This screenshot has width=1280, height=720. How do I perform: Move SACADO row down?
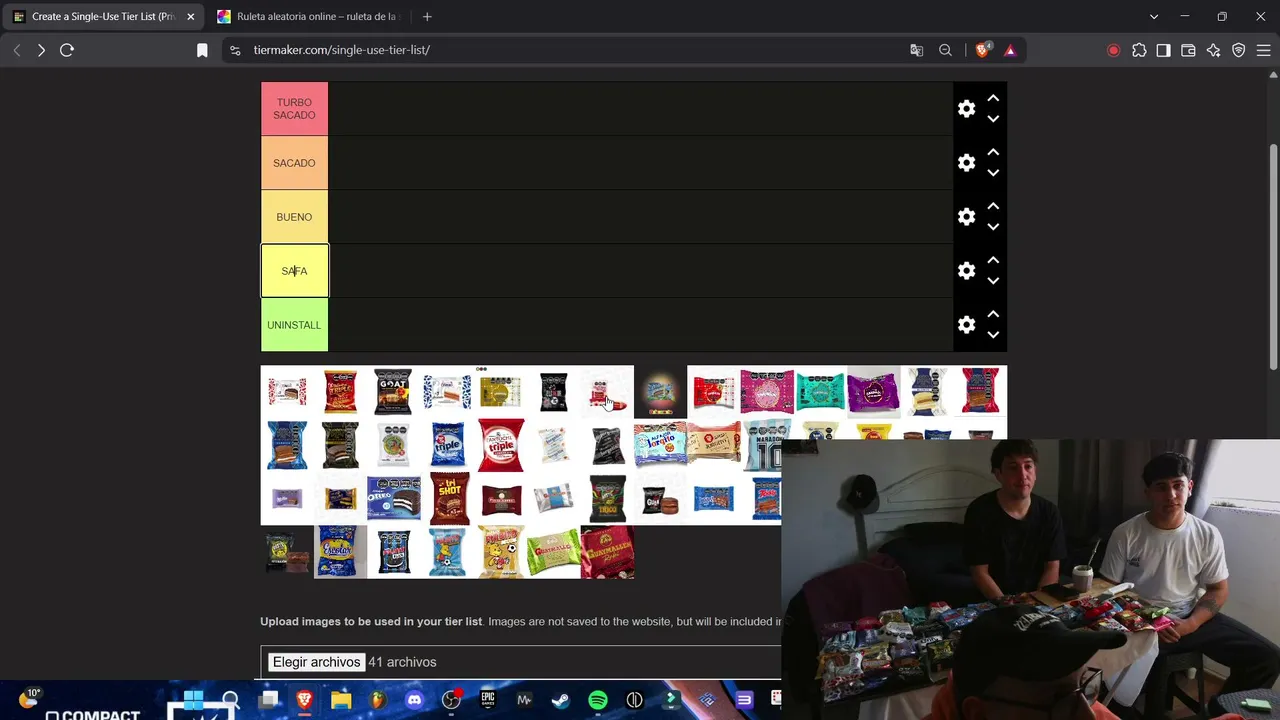993,173
